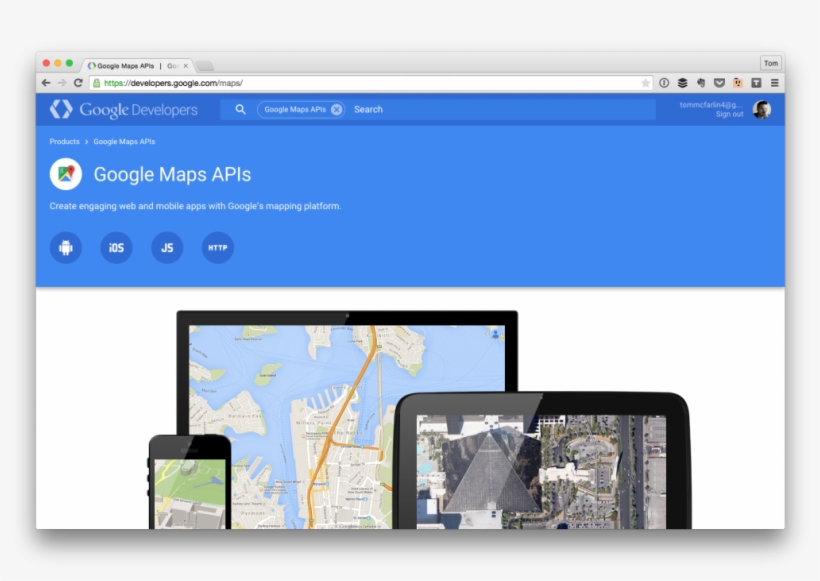Reload the current page
The image size is (820, 581).
coord(76,83)
